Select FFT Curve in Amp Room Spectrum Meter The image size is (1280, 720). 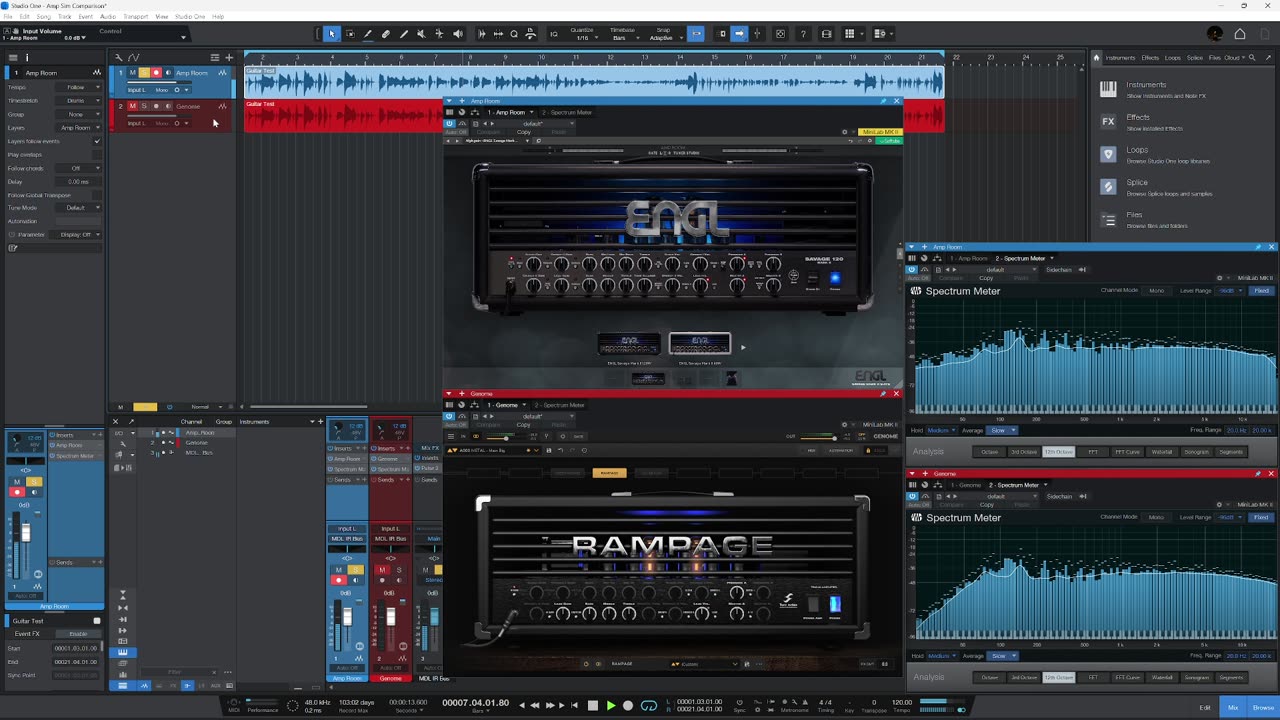point(1127,452)
